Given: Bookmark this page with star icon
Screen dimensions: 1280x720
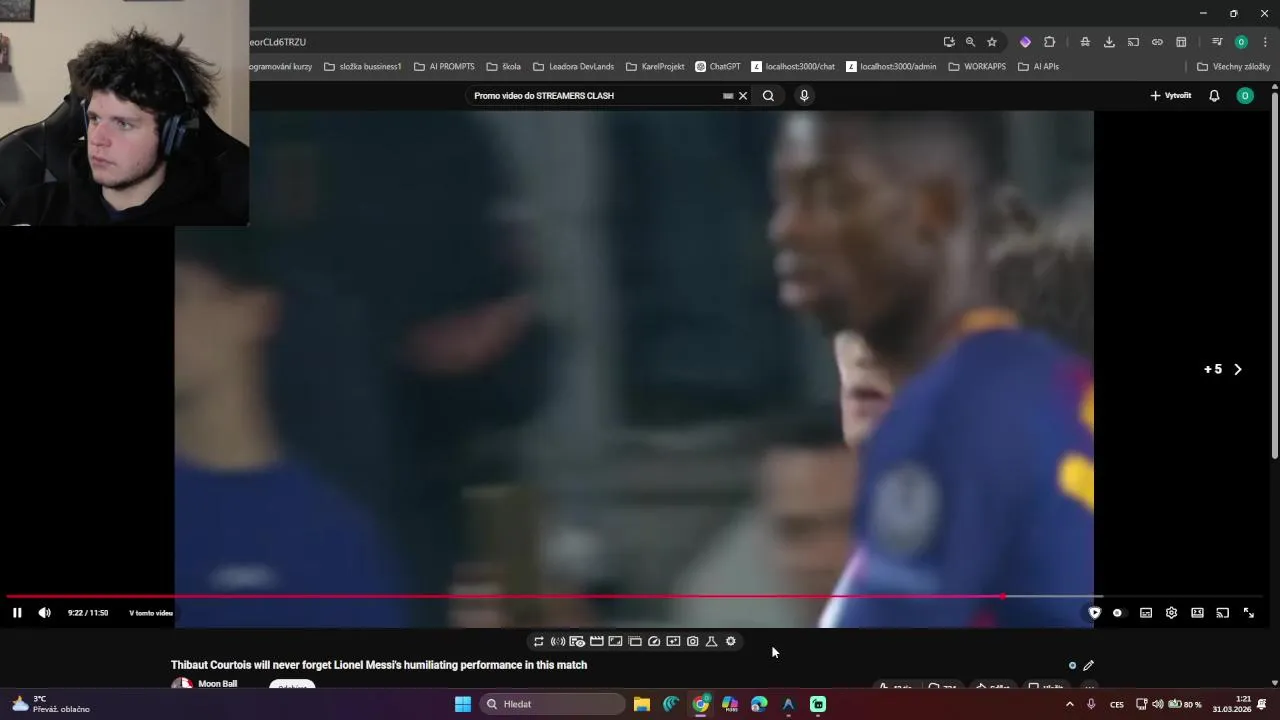Looking at the screenshot, I should point(992,42).
